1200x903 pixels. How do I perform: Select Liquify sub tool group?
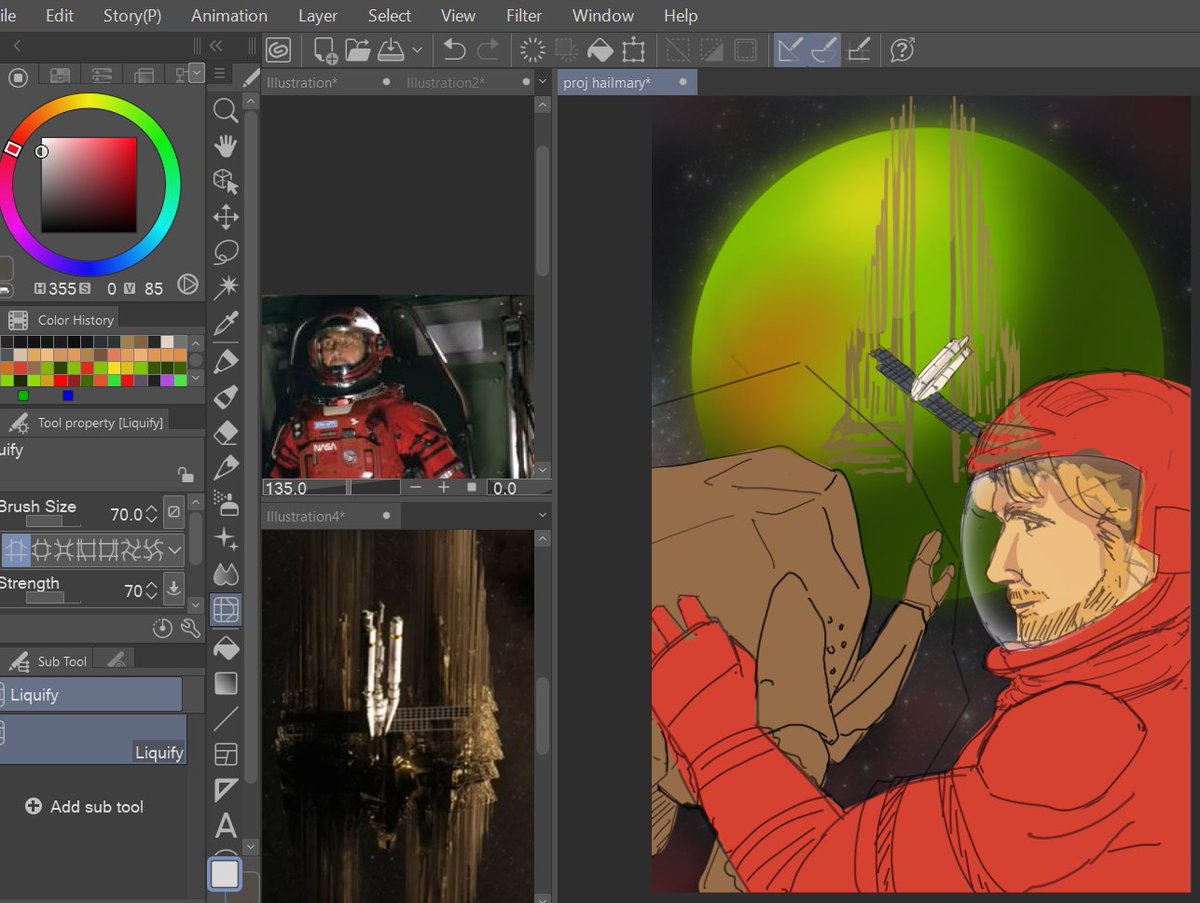pos(91,694)
